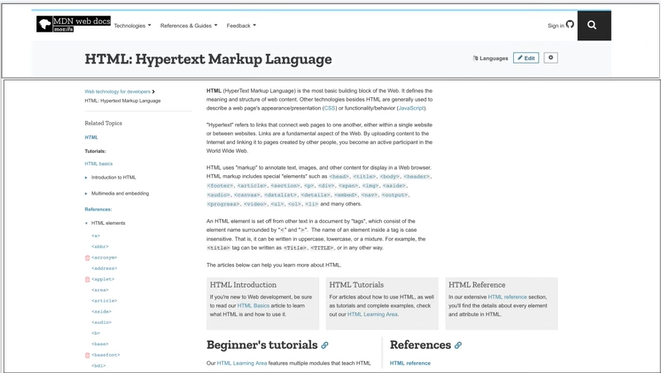The image size is (661, 373).
Task: Open the <article> element sidebar link
Action: [x=104, y=301]
